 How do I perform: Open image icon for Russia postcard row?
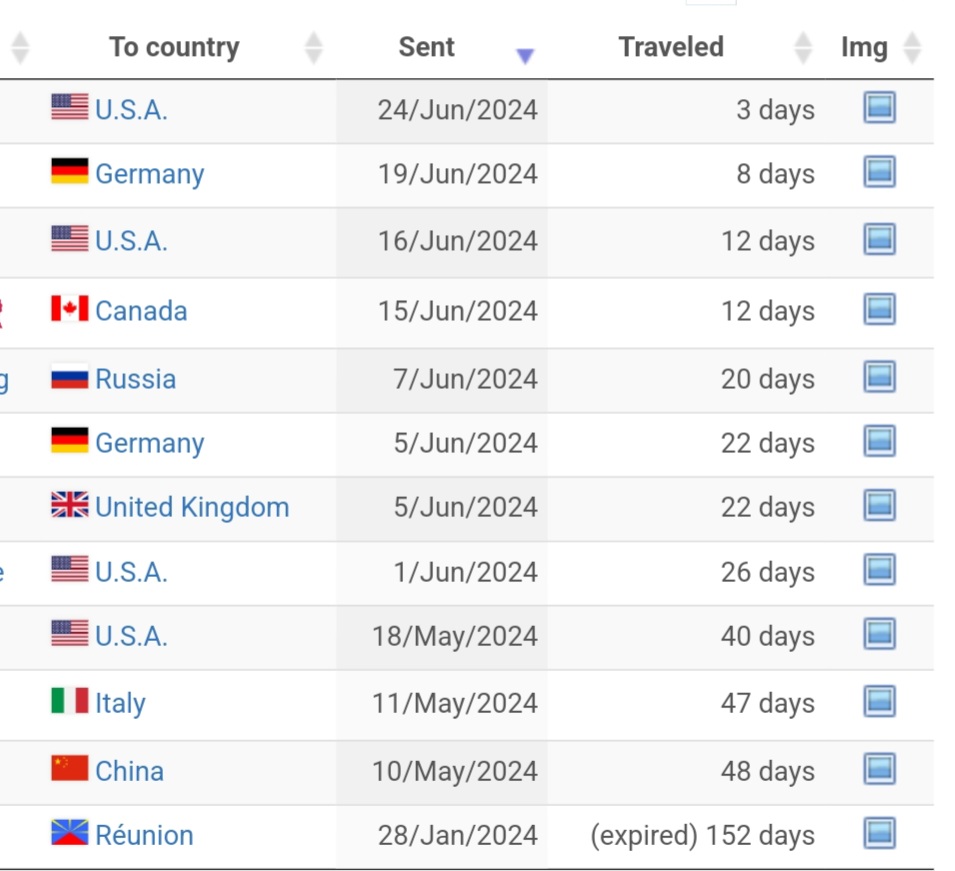coord(879,376)
